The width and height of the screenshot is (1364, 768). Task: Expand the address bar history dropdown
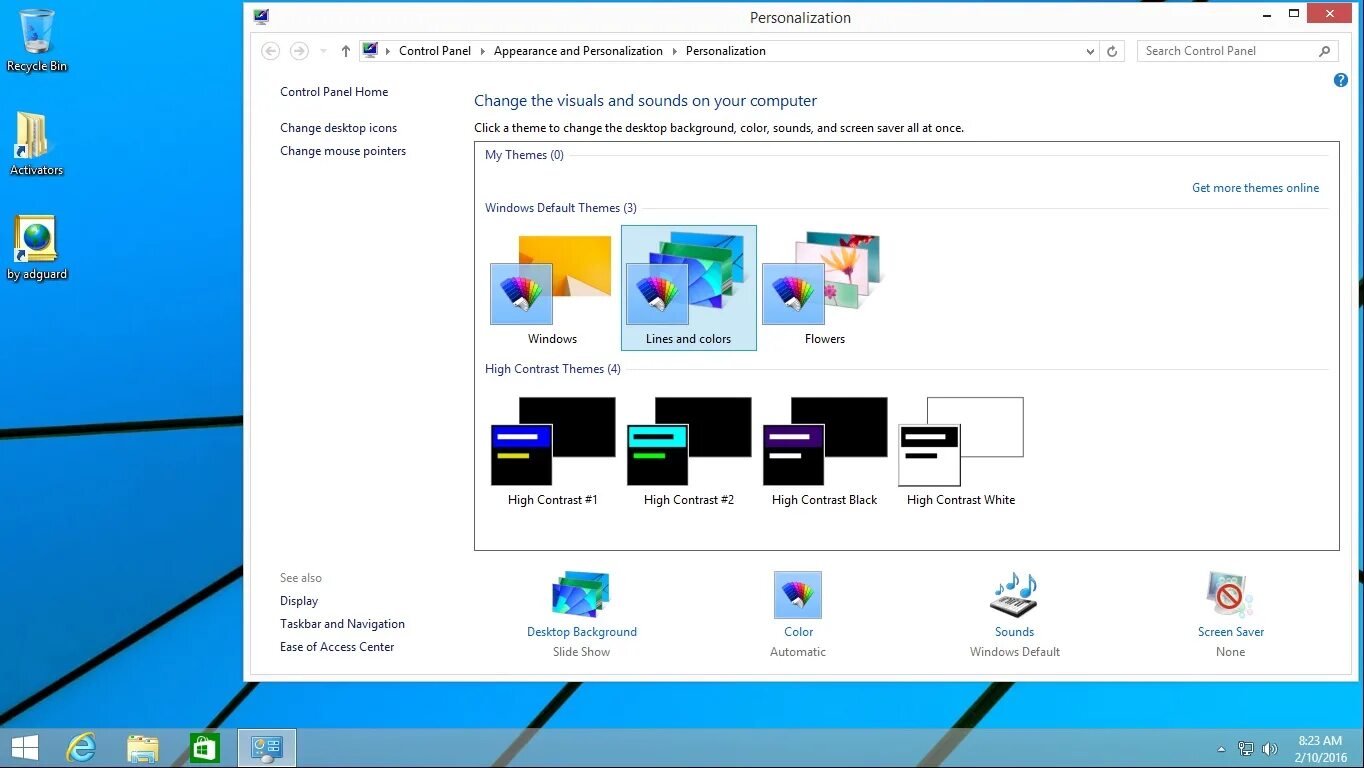click(1090, 51)
